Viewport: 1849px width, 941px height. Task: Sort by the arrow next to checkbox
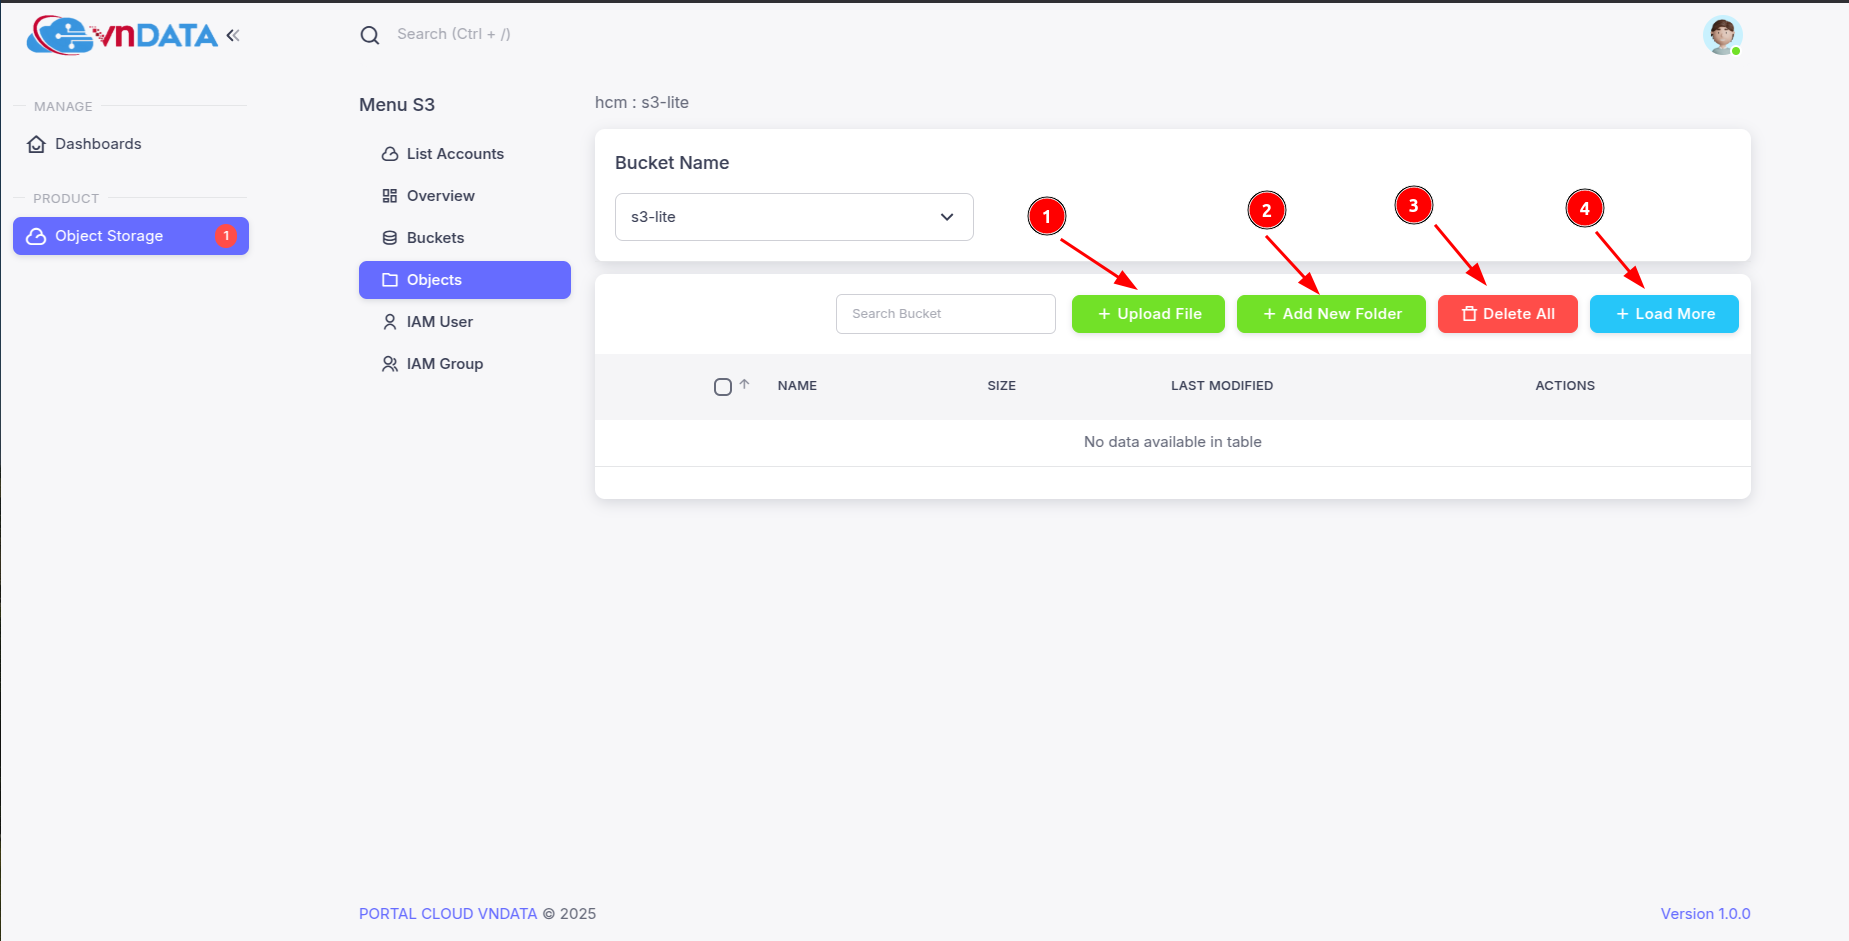pyautogui.click(x=745, y=384)
